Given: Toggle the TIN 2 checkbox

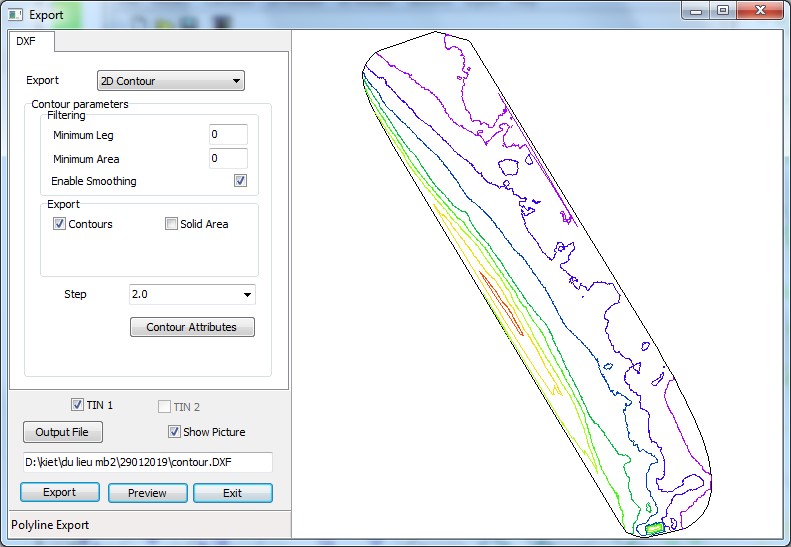Looking at the screenshot, I should 164,407.
